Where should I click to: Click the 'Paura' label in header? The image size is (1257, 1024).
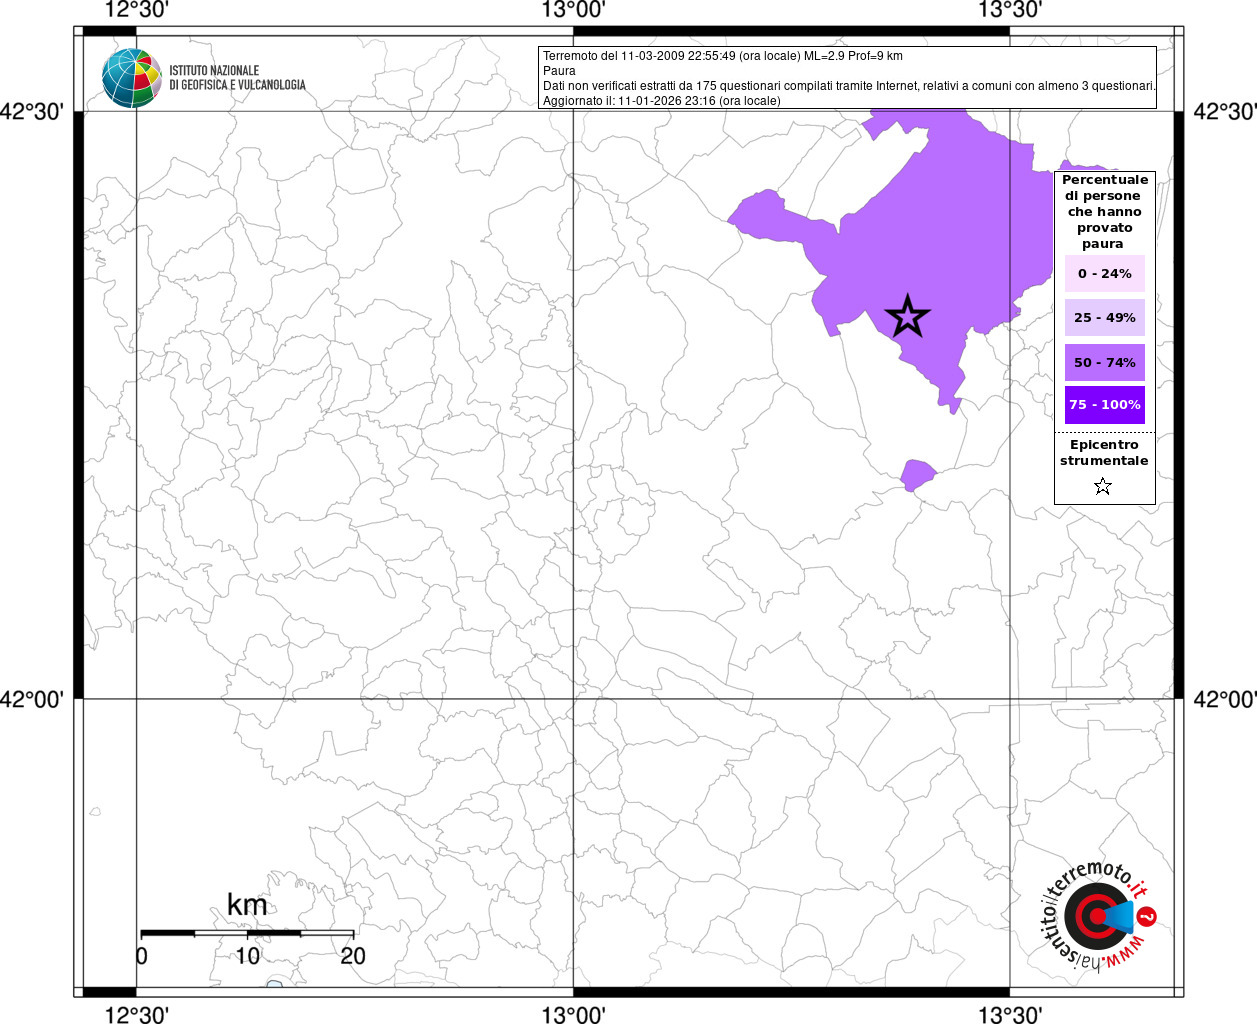[560, 71]
